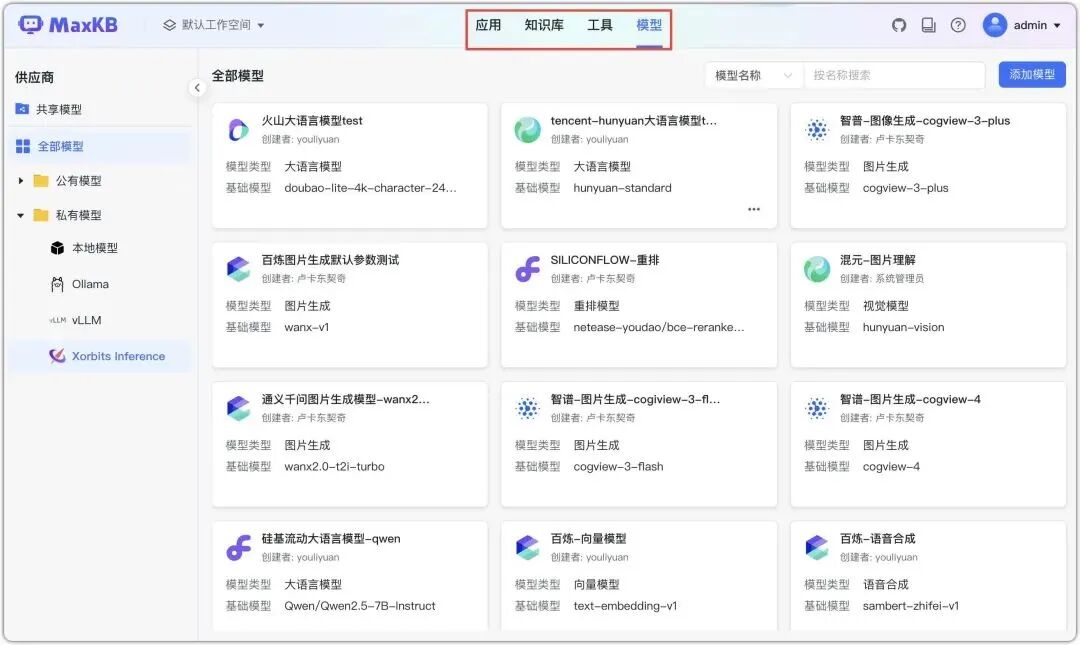Viewport: 1080px width, 645px height.
Task: Click the local model cube icon
Action: [57, 248]
